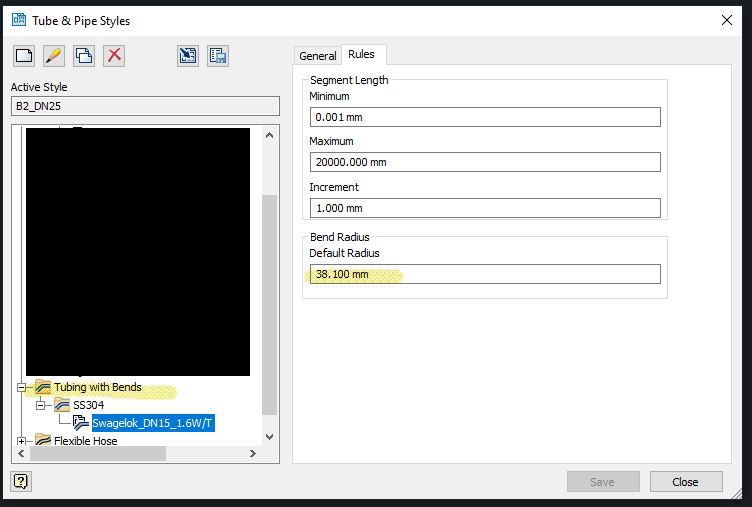Screen dimensions: 752x507
Task: Click the Import styles icon
Action: click(188, 56)
